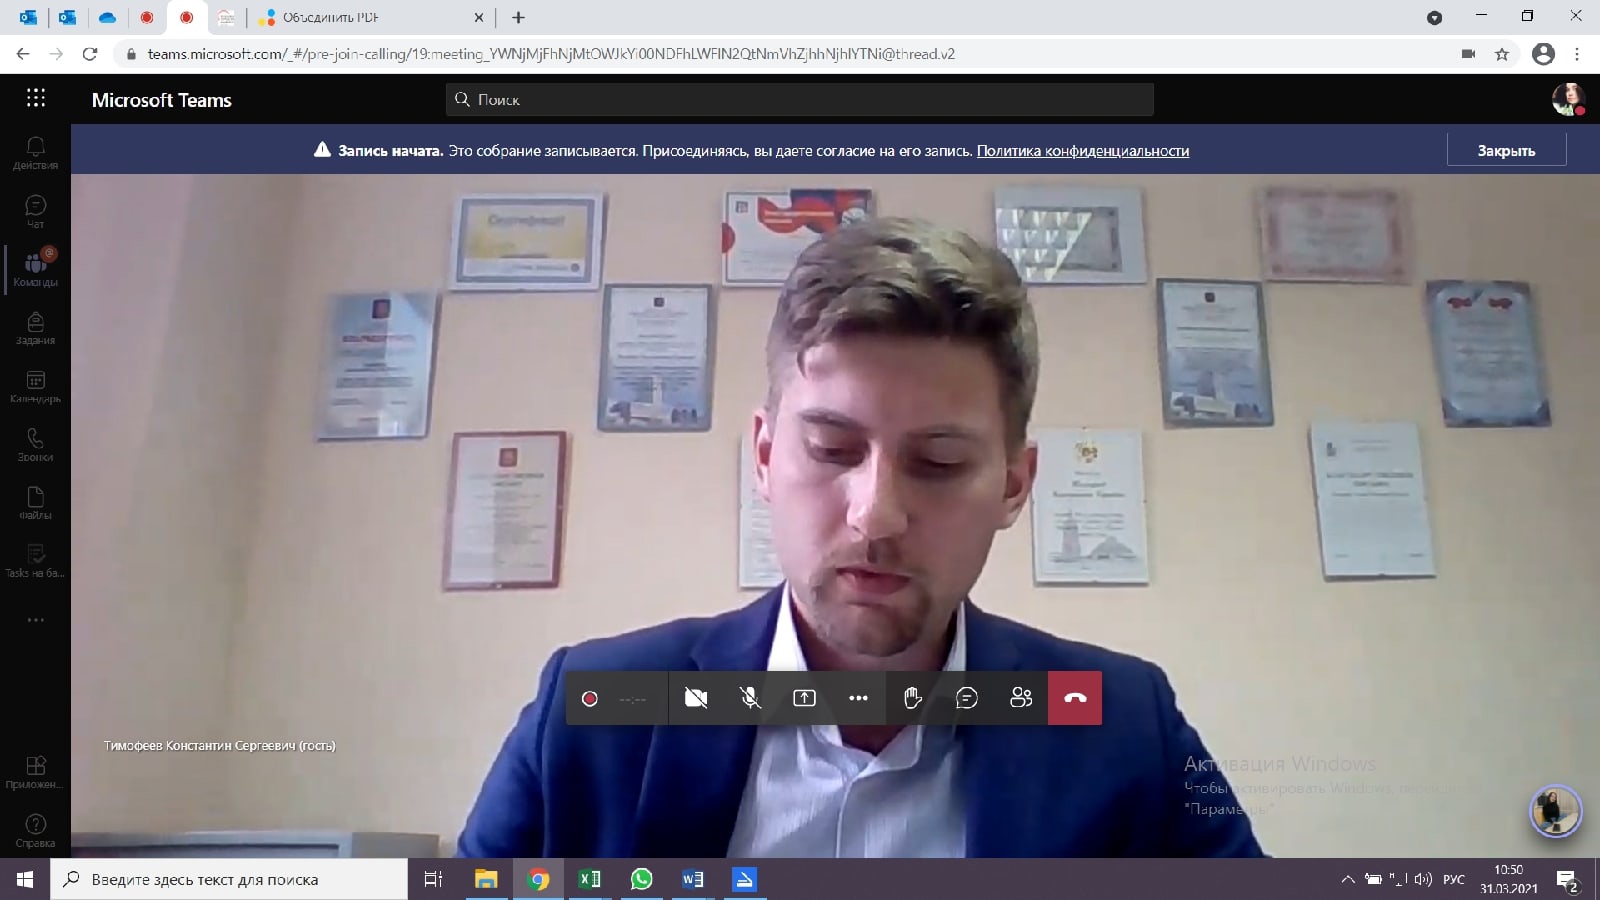Screen dimensions: 1600x900
Task: Open the Calendar in the sidebar
Action: tap(35, 386)
